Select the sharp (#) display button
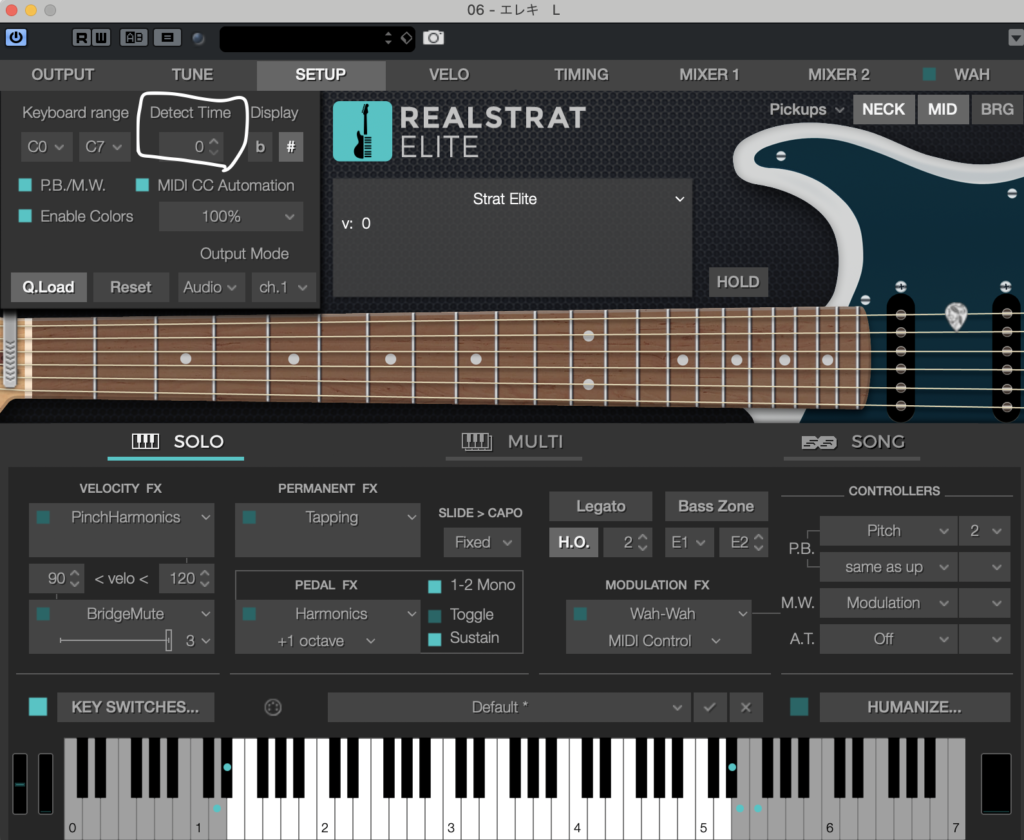The image size is (1024, 840). pyautogui.click(x=290, y=146)
